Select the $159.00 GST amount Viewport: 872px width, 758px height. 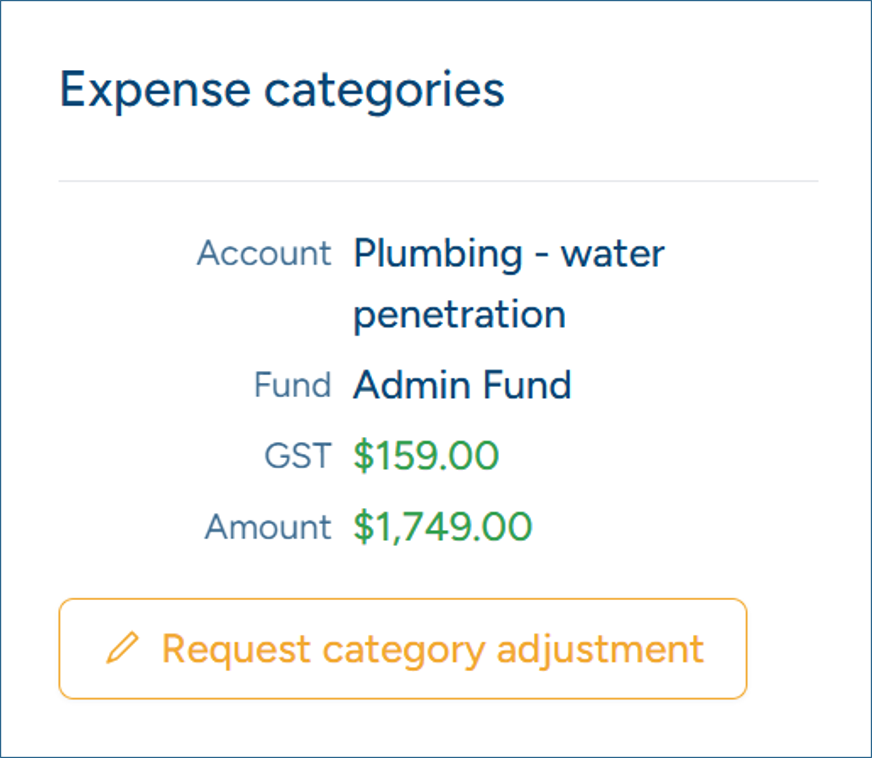pyautogui.click(x=426, y=455)
